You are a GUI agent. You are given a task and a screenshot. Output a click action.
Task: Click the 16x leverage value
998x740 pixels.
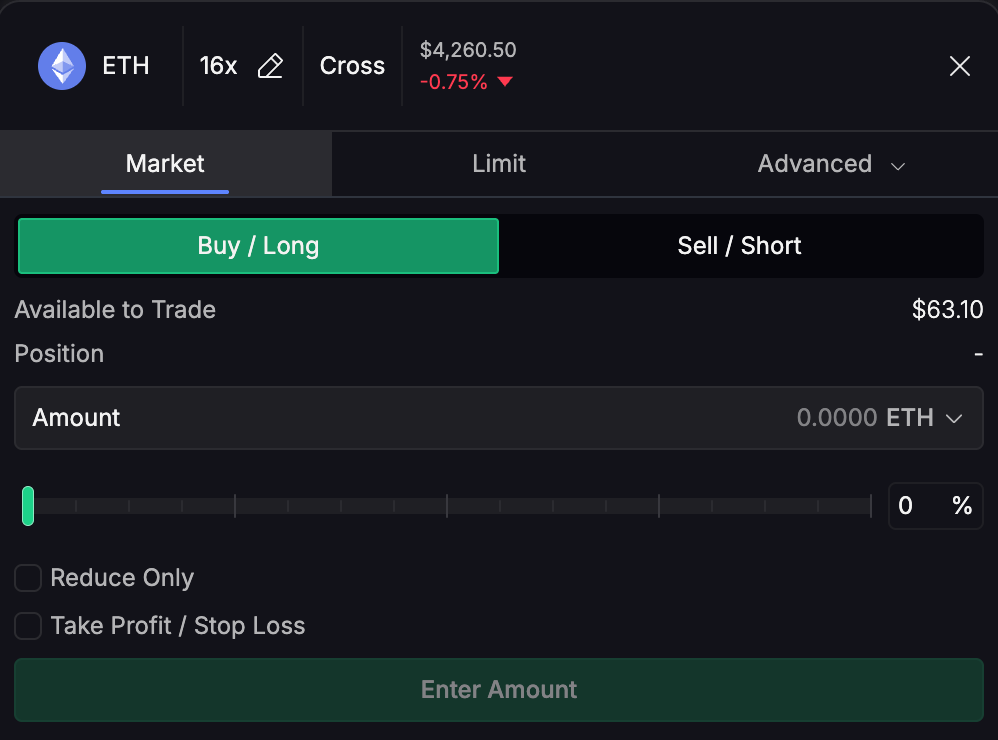tap(218, 66)
